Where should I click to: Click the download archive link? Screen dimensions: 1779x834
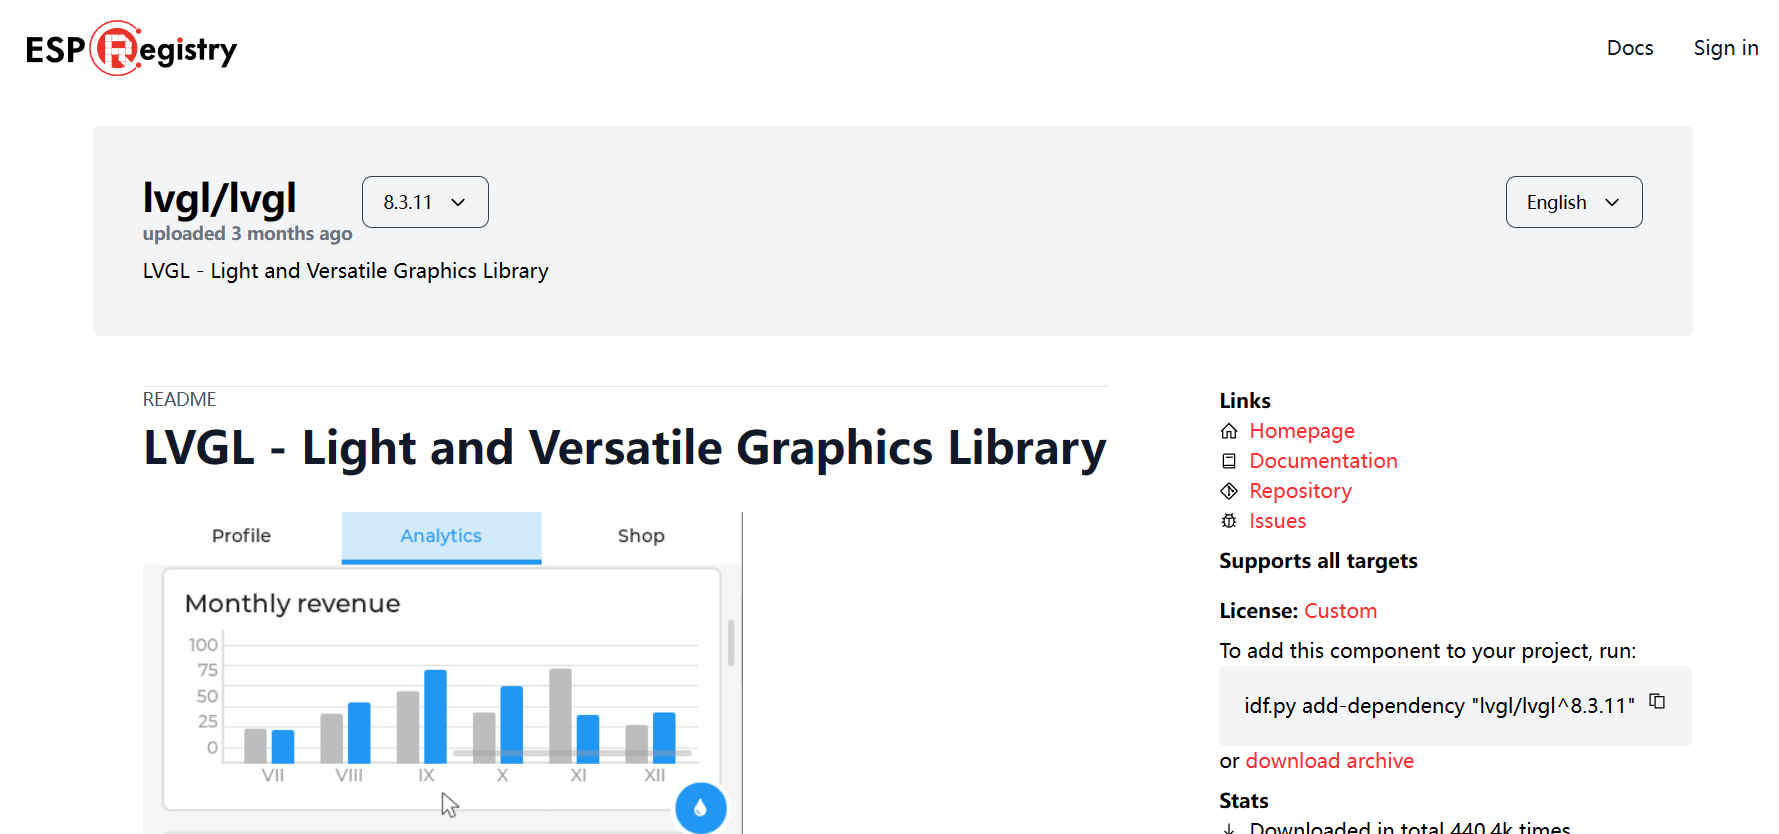(x=1329, y=761)
